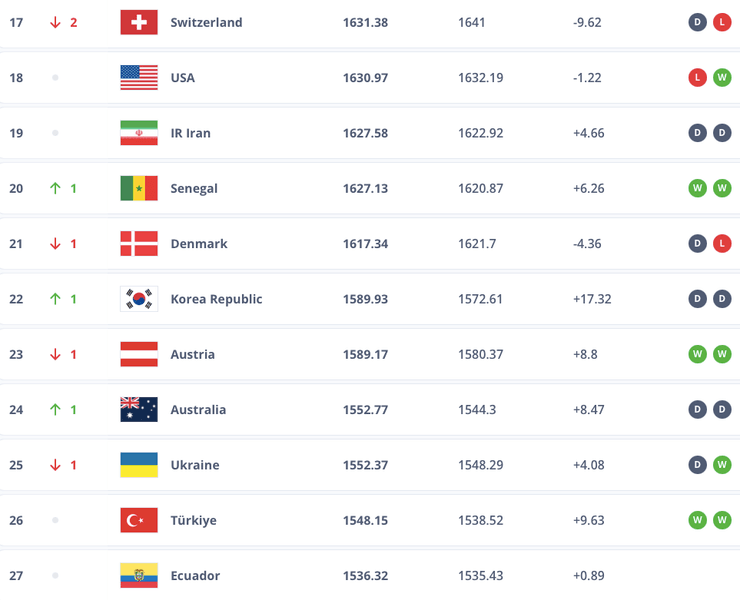Click the USA flag icon

click(139, 77)
